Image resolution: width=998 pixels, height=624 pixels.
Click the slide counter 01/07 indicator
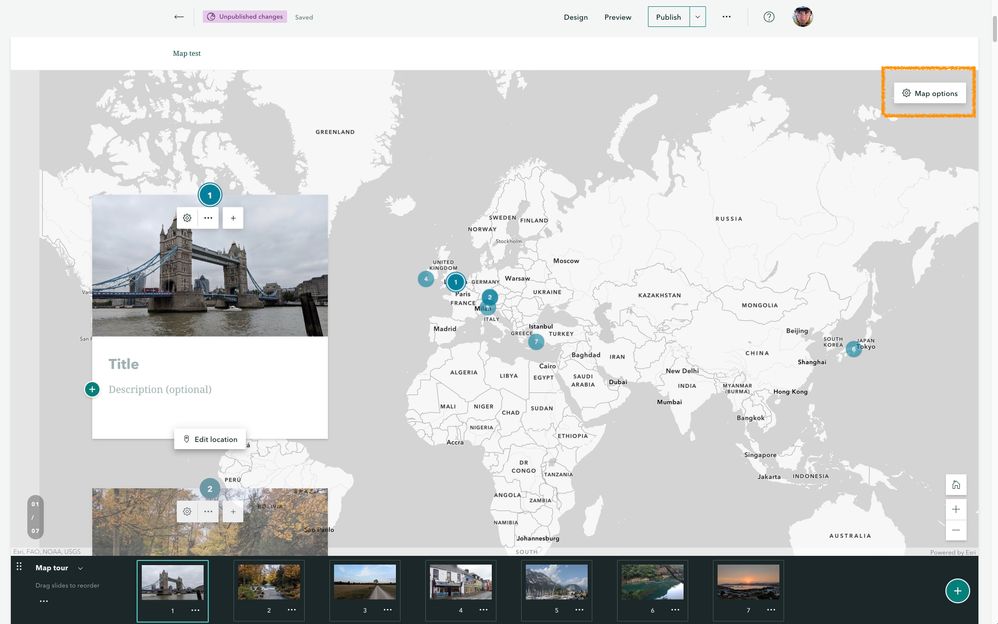coord(36,517)
